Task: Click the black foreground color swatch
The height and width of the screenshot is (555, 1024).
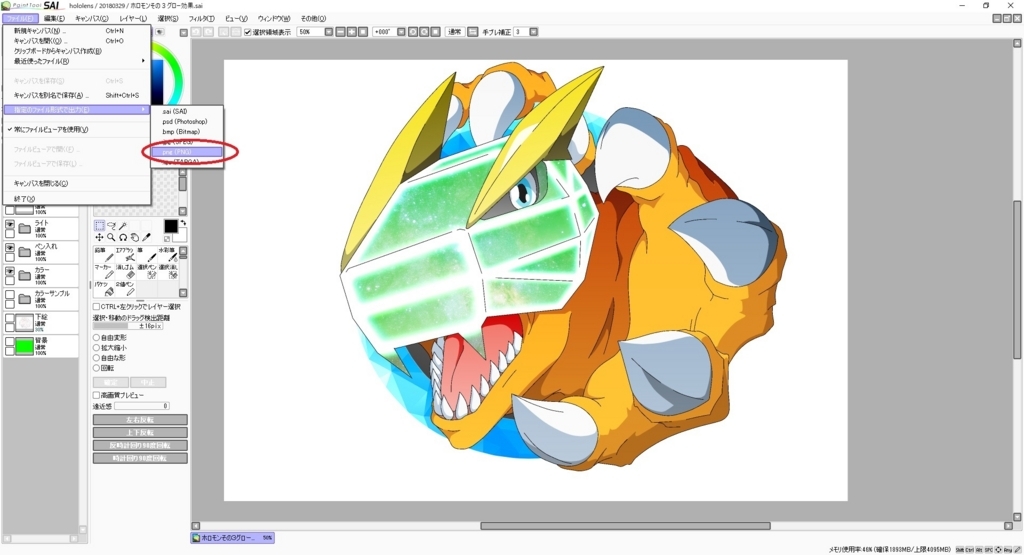Action: click(170, 226)
